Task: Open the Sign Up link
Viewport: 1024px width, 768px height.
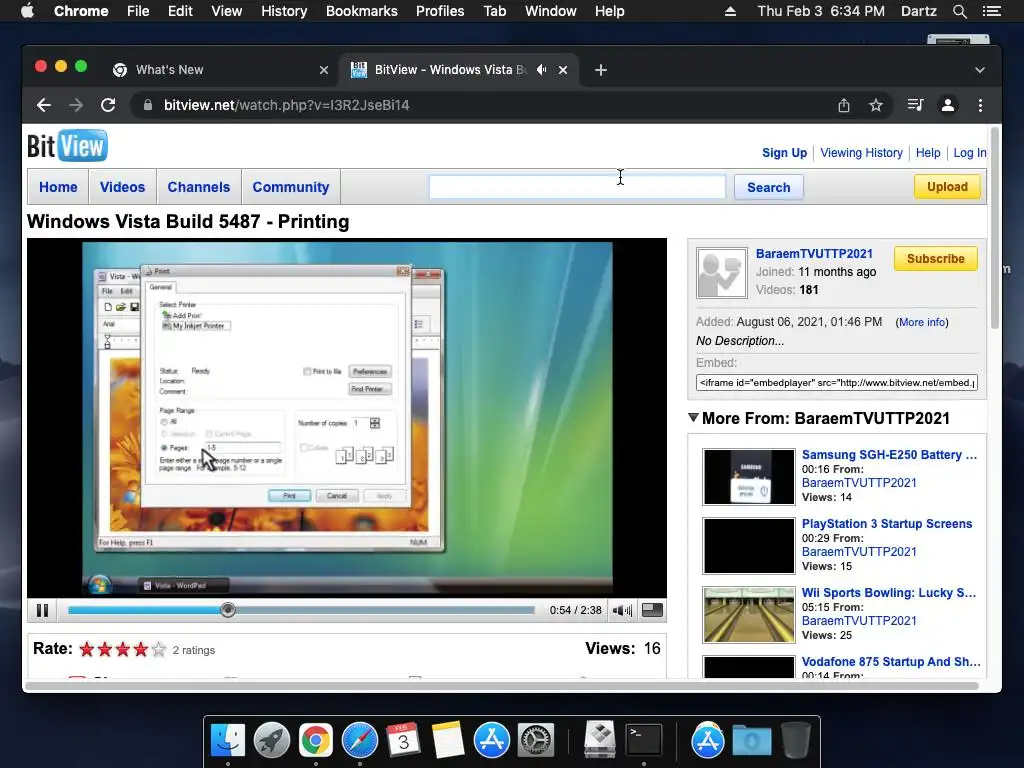Action: click(x=784, y=153)
